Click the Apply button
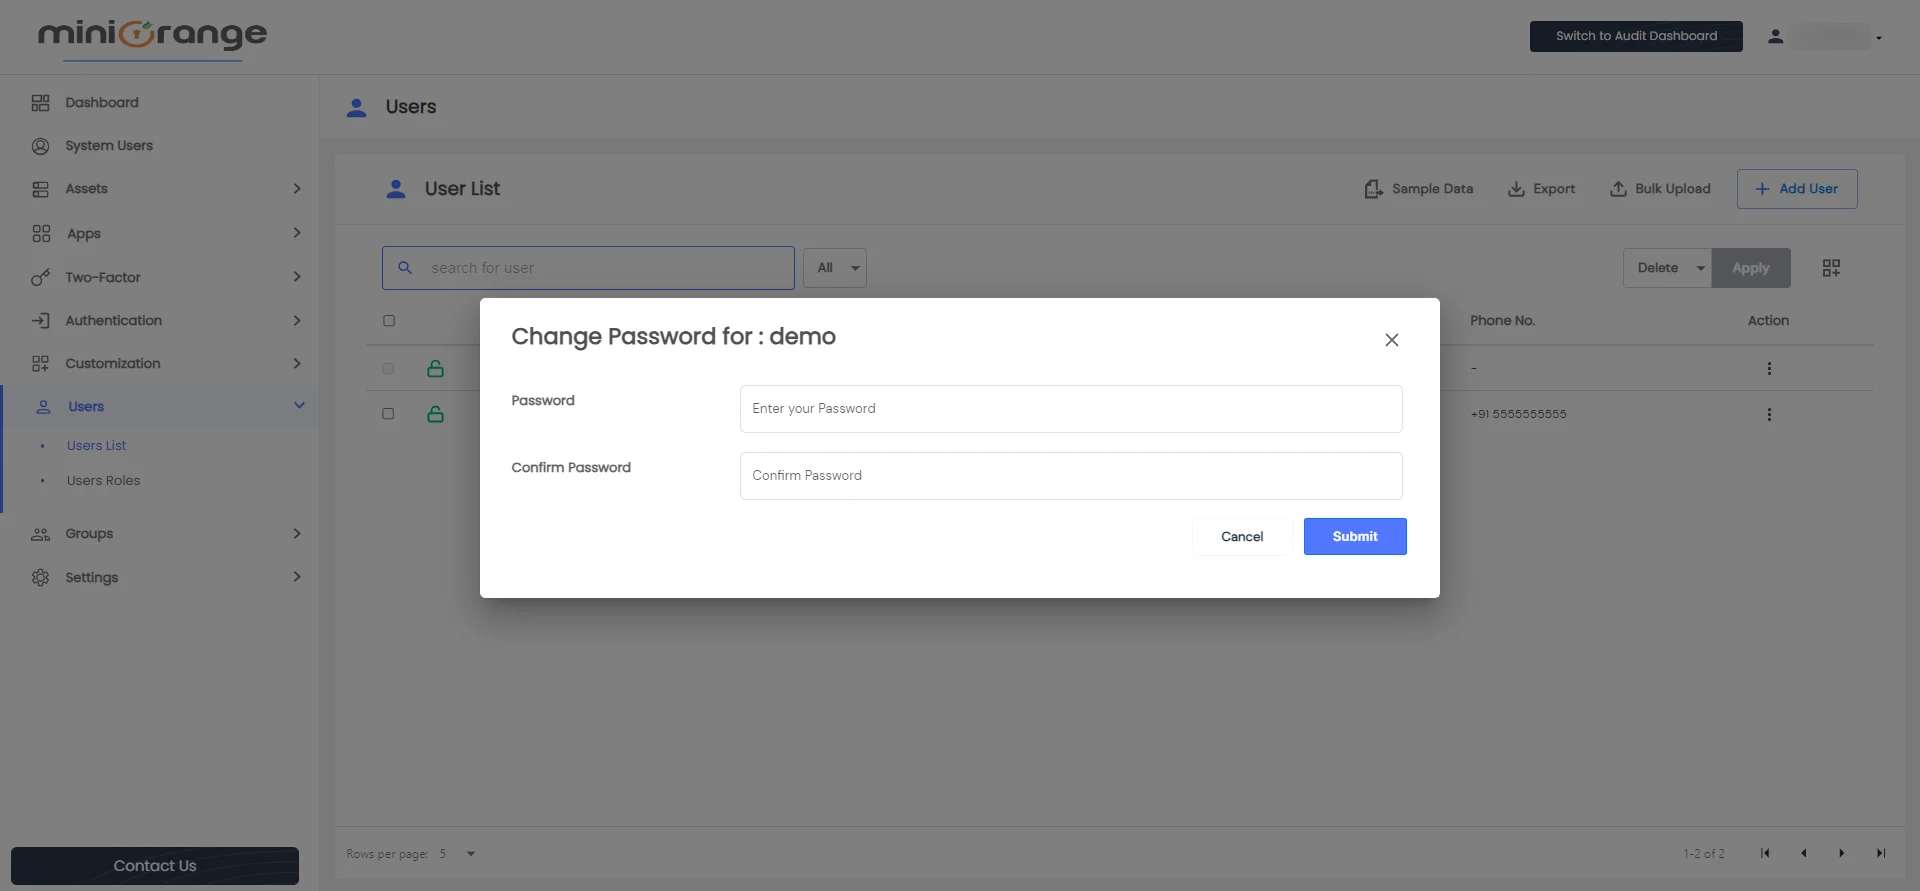Screen dimensions: 1920x891 click(1751, 268)
